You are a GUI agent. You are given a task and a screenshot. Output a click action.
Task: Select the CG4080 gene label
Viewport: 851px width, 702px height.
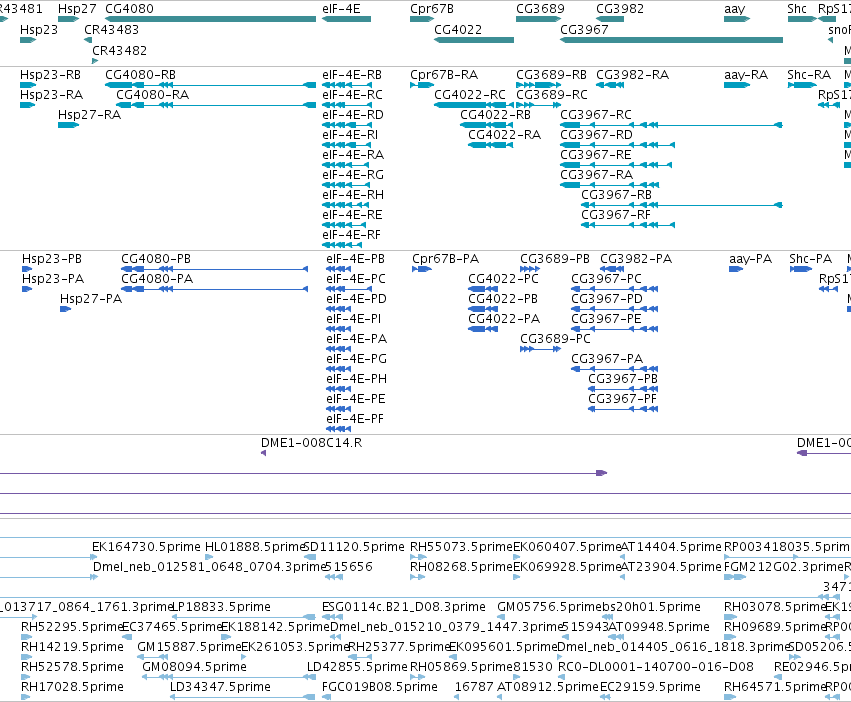tap(129, 9)
